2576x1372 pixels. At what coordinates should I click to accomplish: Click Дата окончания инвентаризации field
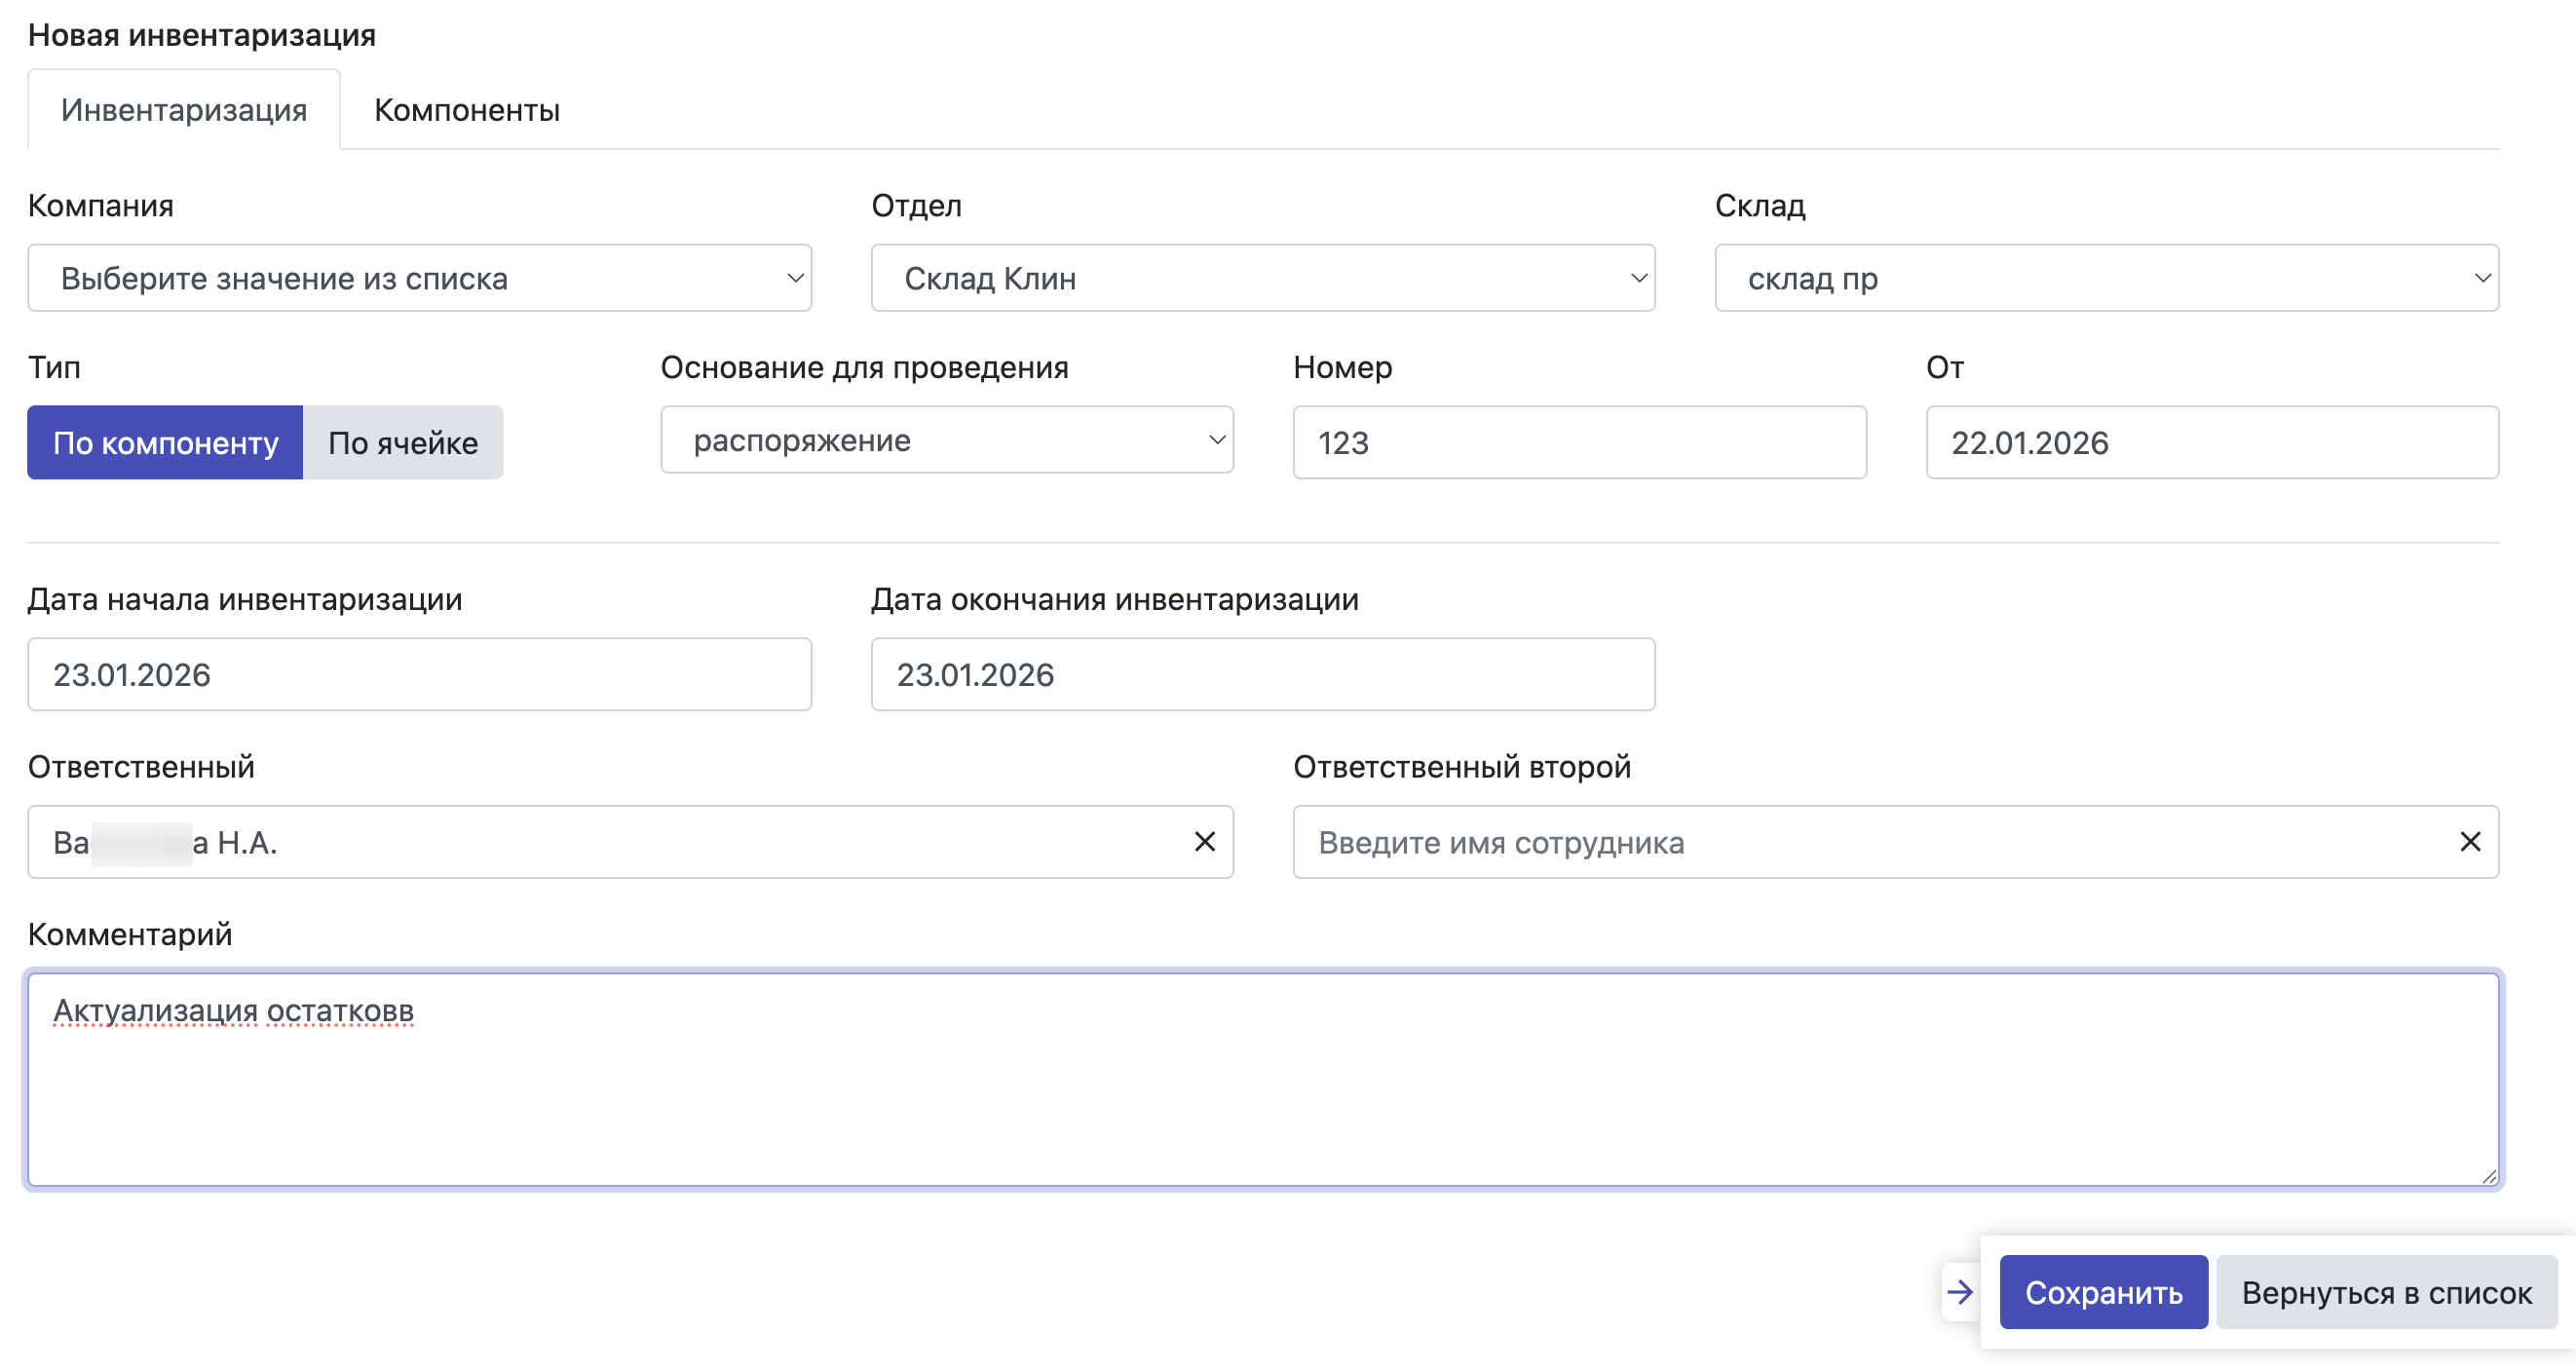pyautogui.click(x=1262, y=674)
